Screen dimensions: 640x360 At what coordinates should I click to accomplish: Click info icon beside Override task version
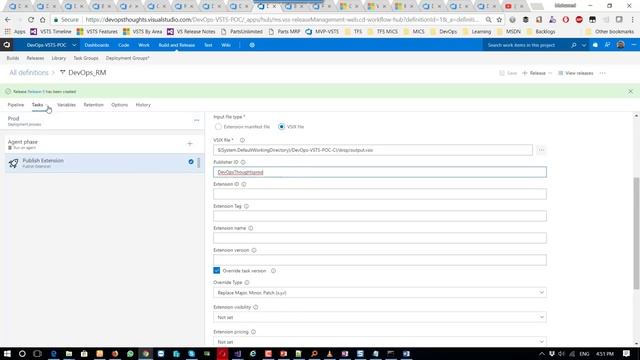(x=273, y=271)
